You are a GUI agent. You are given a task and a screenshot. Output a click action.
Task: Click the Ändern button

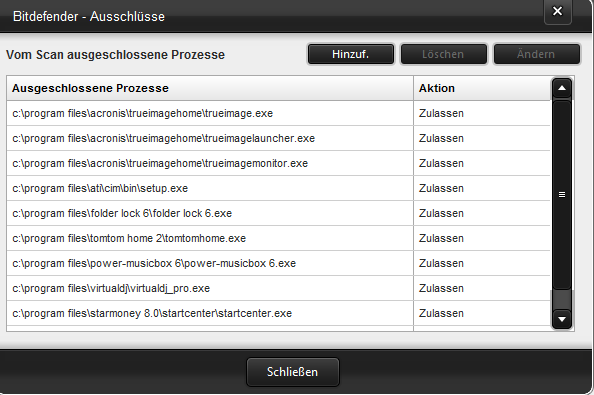tap(536, 54)
